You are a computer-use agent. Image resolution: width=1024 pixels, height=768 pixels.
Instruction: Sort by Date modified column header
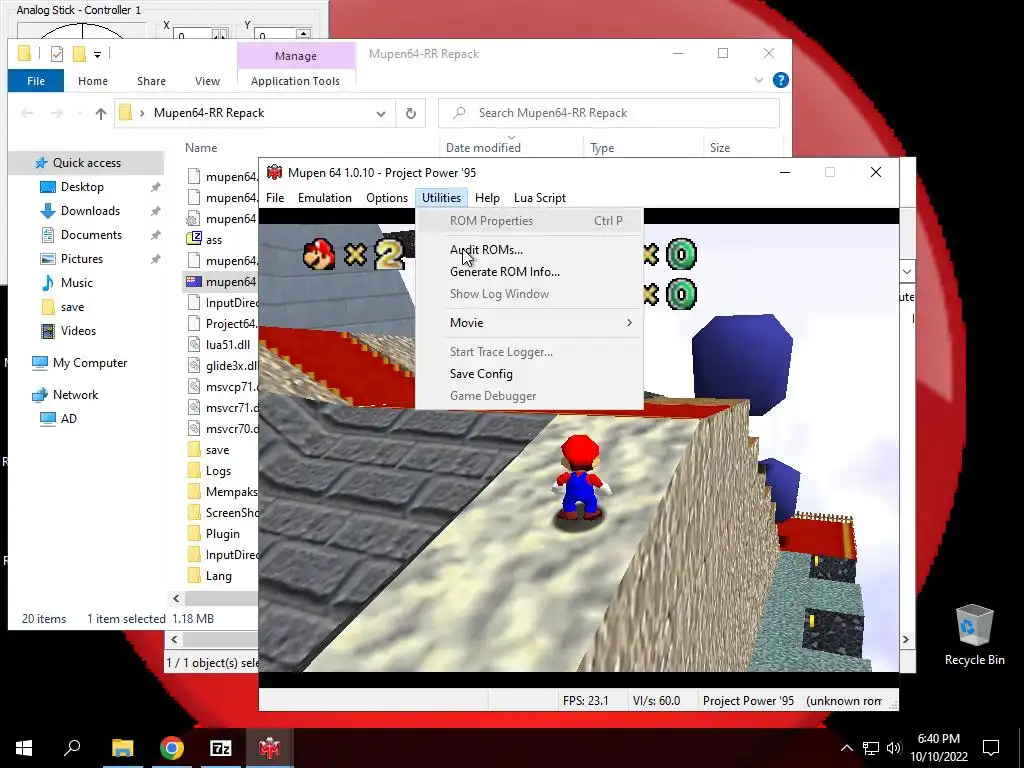point(483,148)
